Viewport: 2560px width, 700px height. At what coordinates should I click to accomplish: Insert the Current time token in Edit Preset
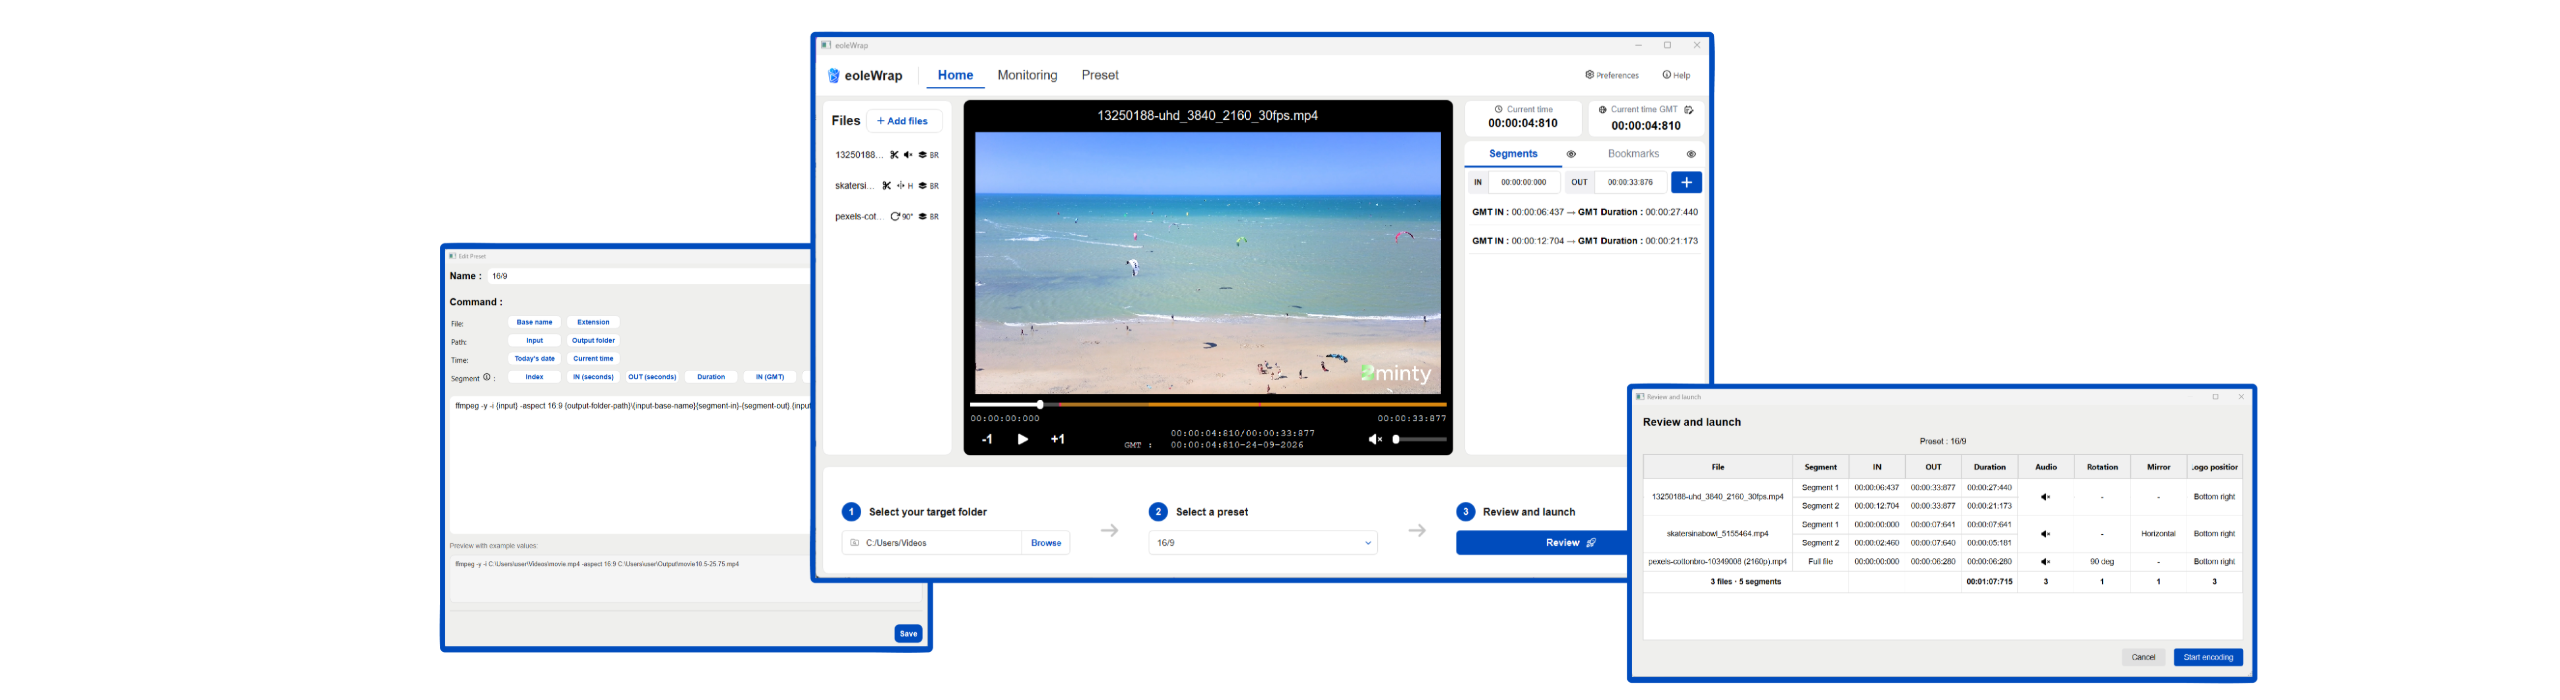593,359
